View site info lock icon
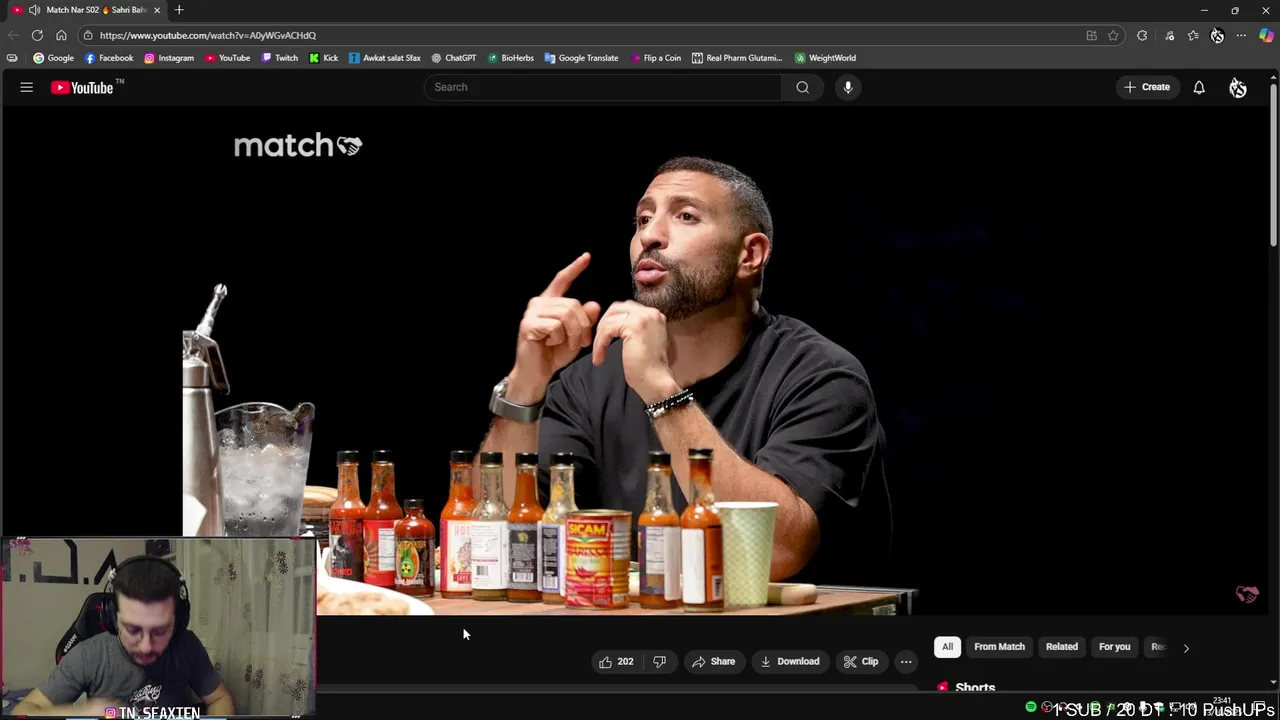 88,35
